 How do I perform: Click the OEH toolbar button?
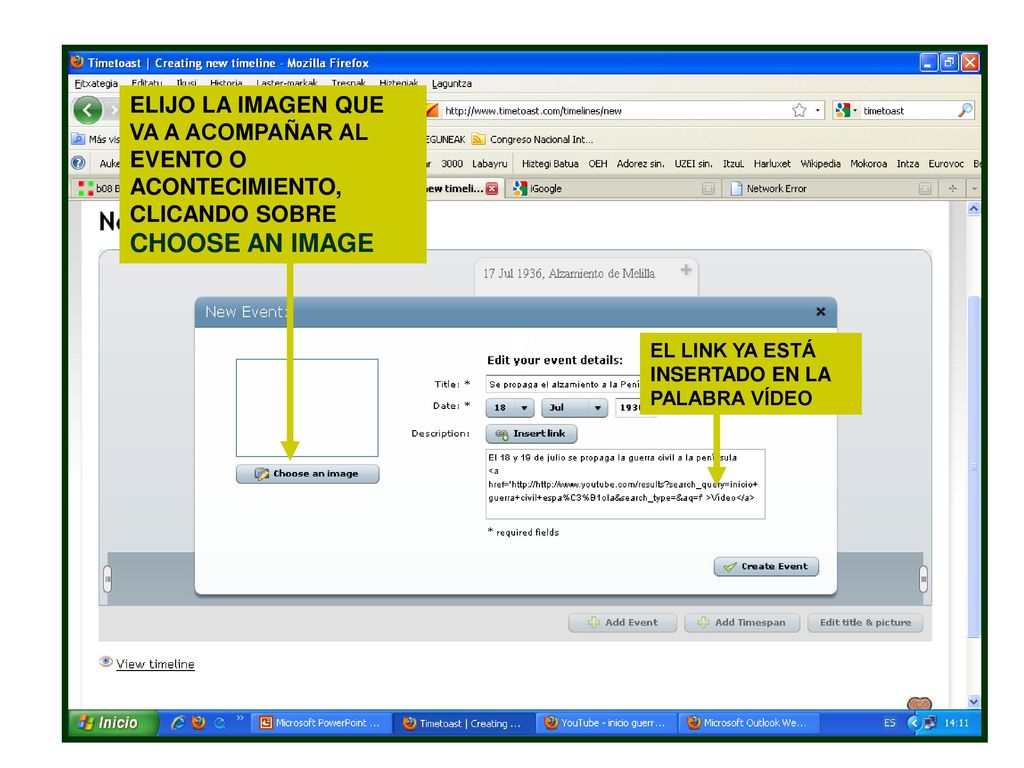pyautogui.click(x=598, y=163)
